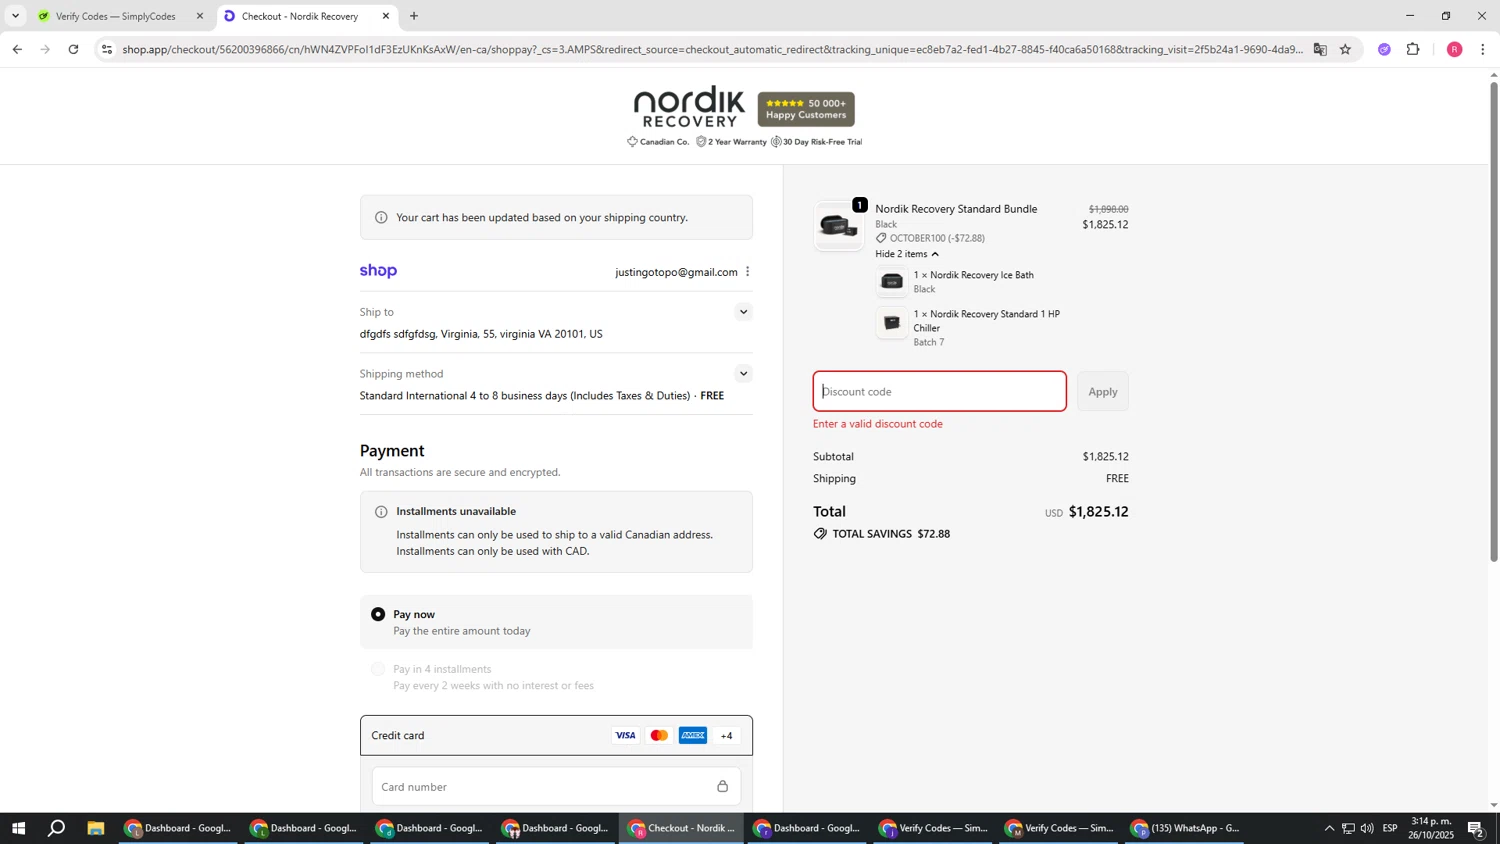The width and height of the screenshot is (1500, 844).
Task: Click the ESP language indicator in taskbar
Action: (1390, 828)
